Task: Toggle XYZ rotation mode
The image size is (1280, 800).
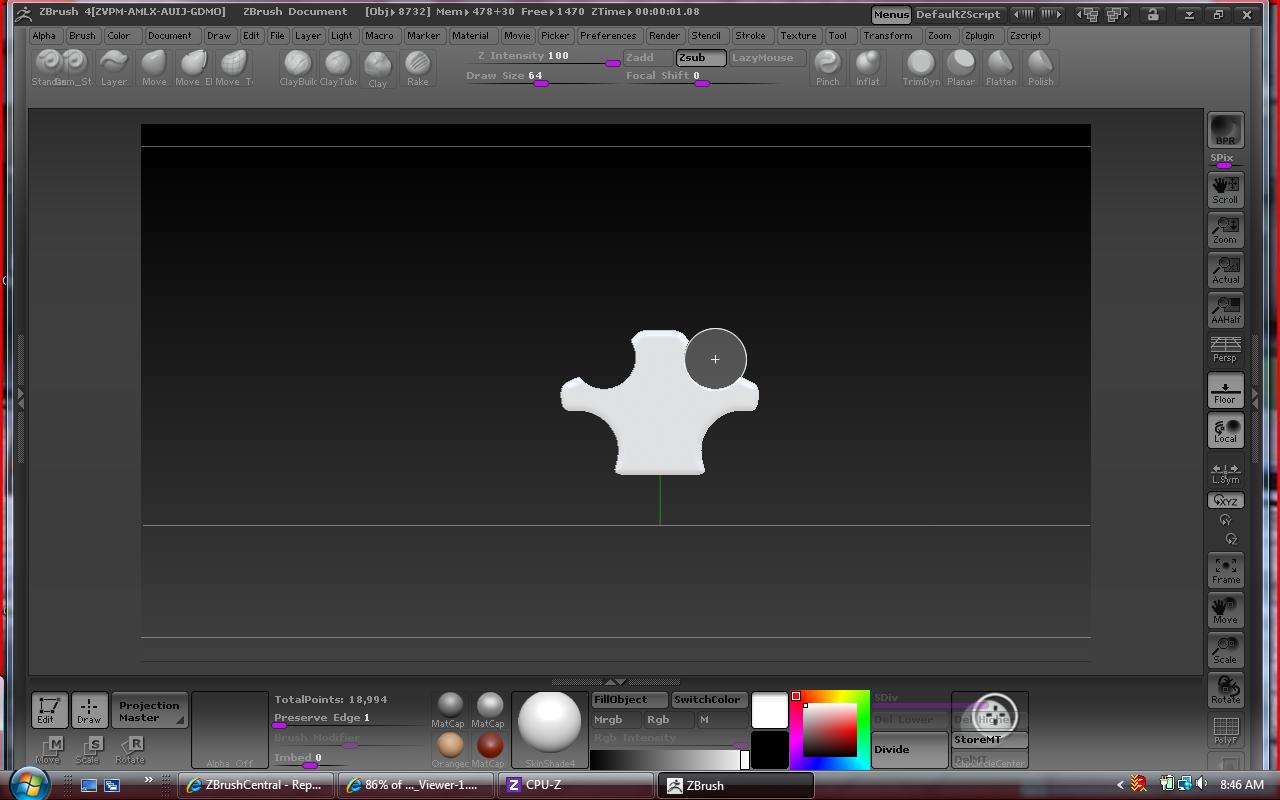Action: click(x=1226, y=500)
